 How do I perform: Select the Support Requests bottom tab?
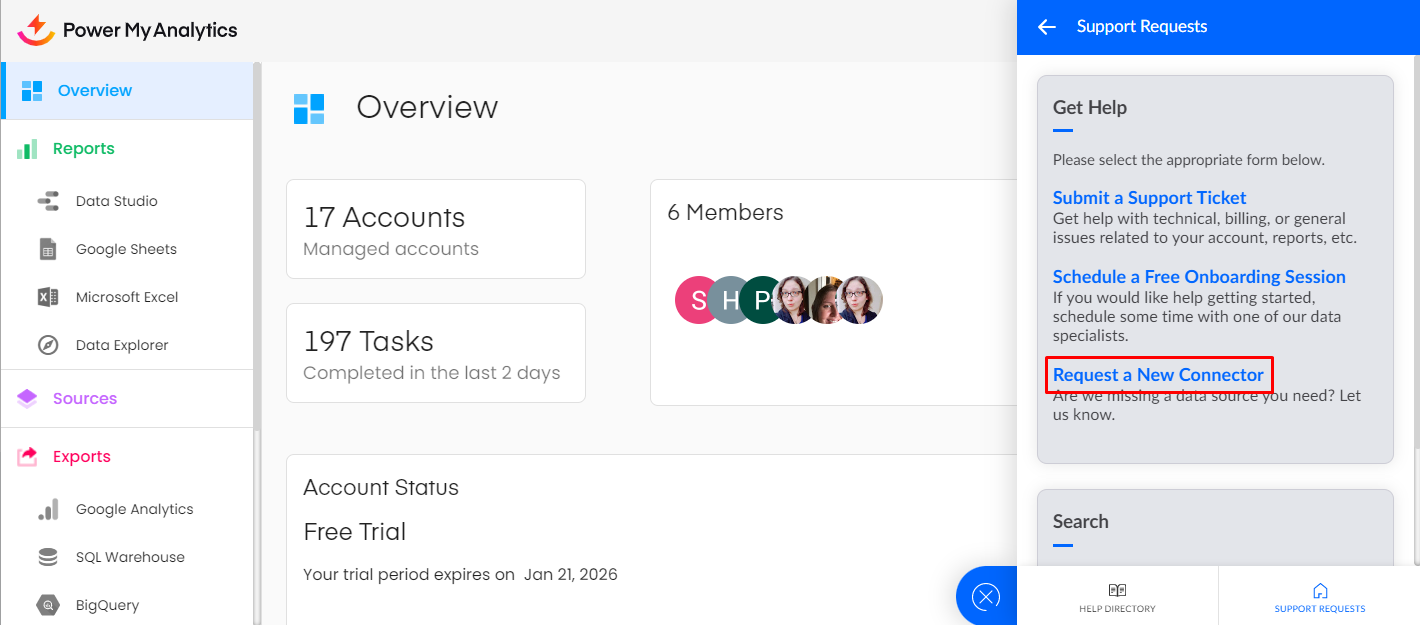point(1319,597)
